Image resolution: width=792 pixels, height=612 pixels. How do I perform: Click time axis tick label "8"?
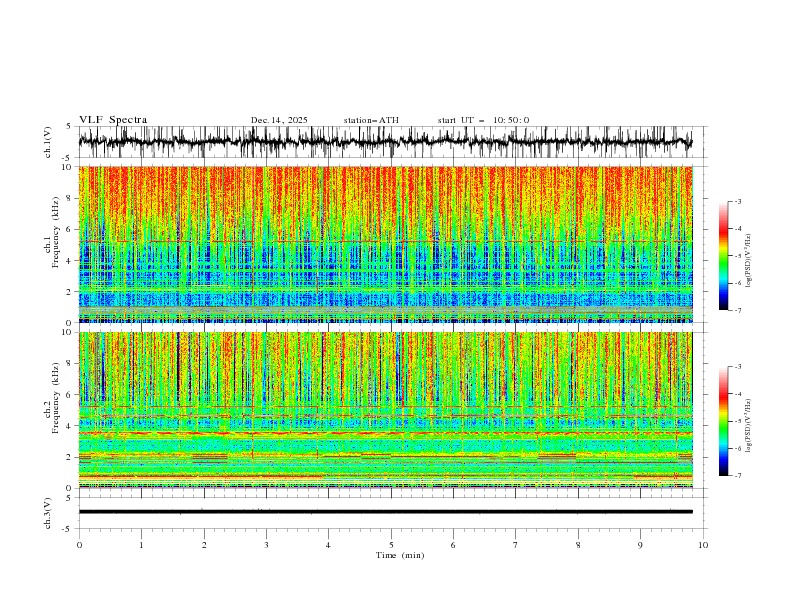point(578,545)
